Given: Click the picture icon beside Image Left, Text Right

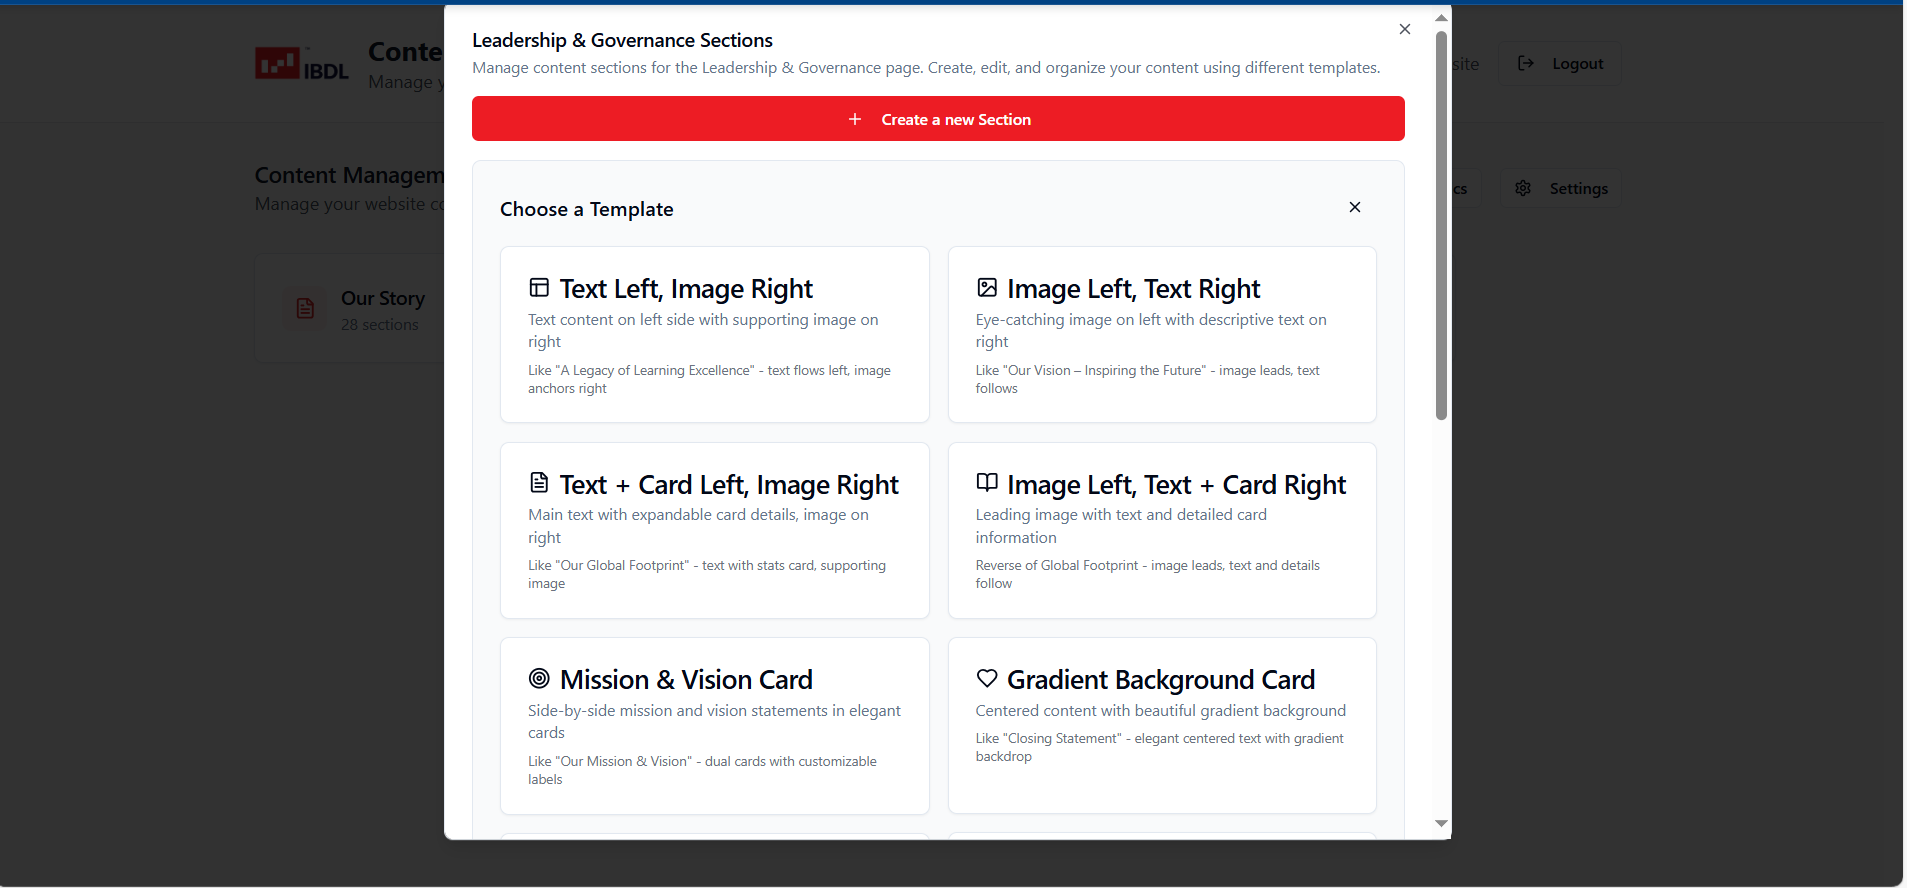Looking at the screenshot, I should point(987,288).
